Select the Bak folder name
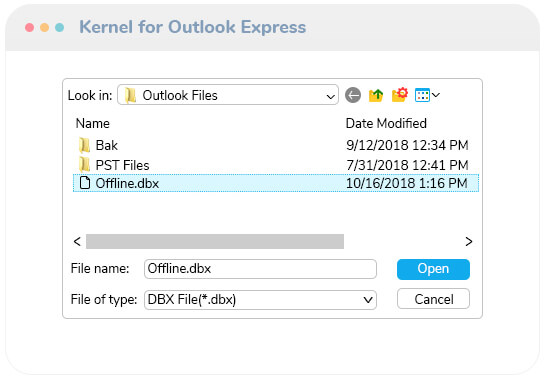Screen dimensions: 545x380 pyautogui.click(x=106, y=145)
